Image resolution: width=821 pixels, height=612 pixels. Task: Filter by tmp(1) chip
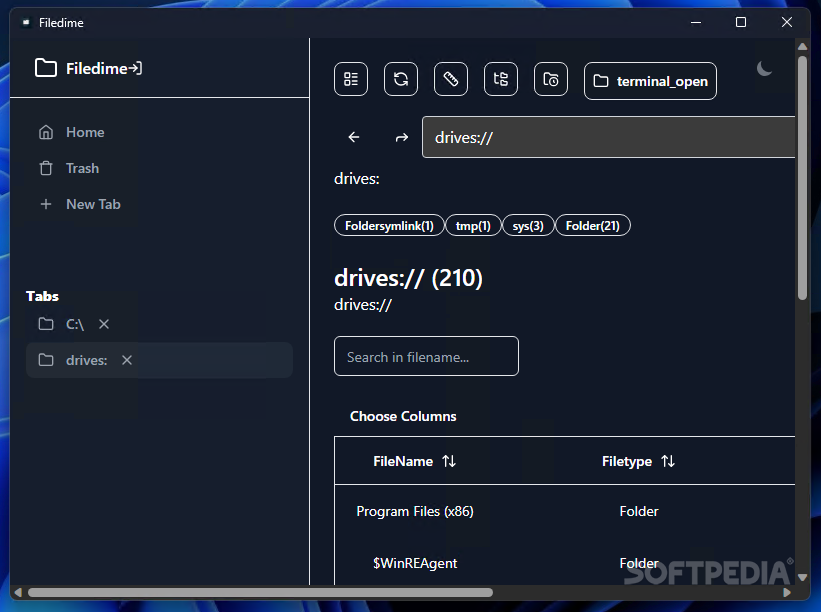tap(473, 226)
